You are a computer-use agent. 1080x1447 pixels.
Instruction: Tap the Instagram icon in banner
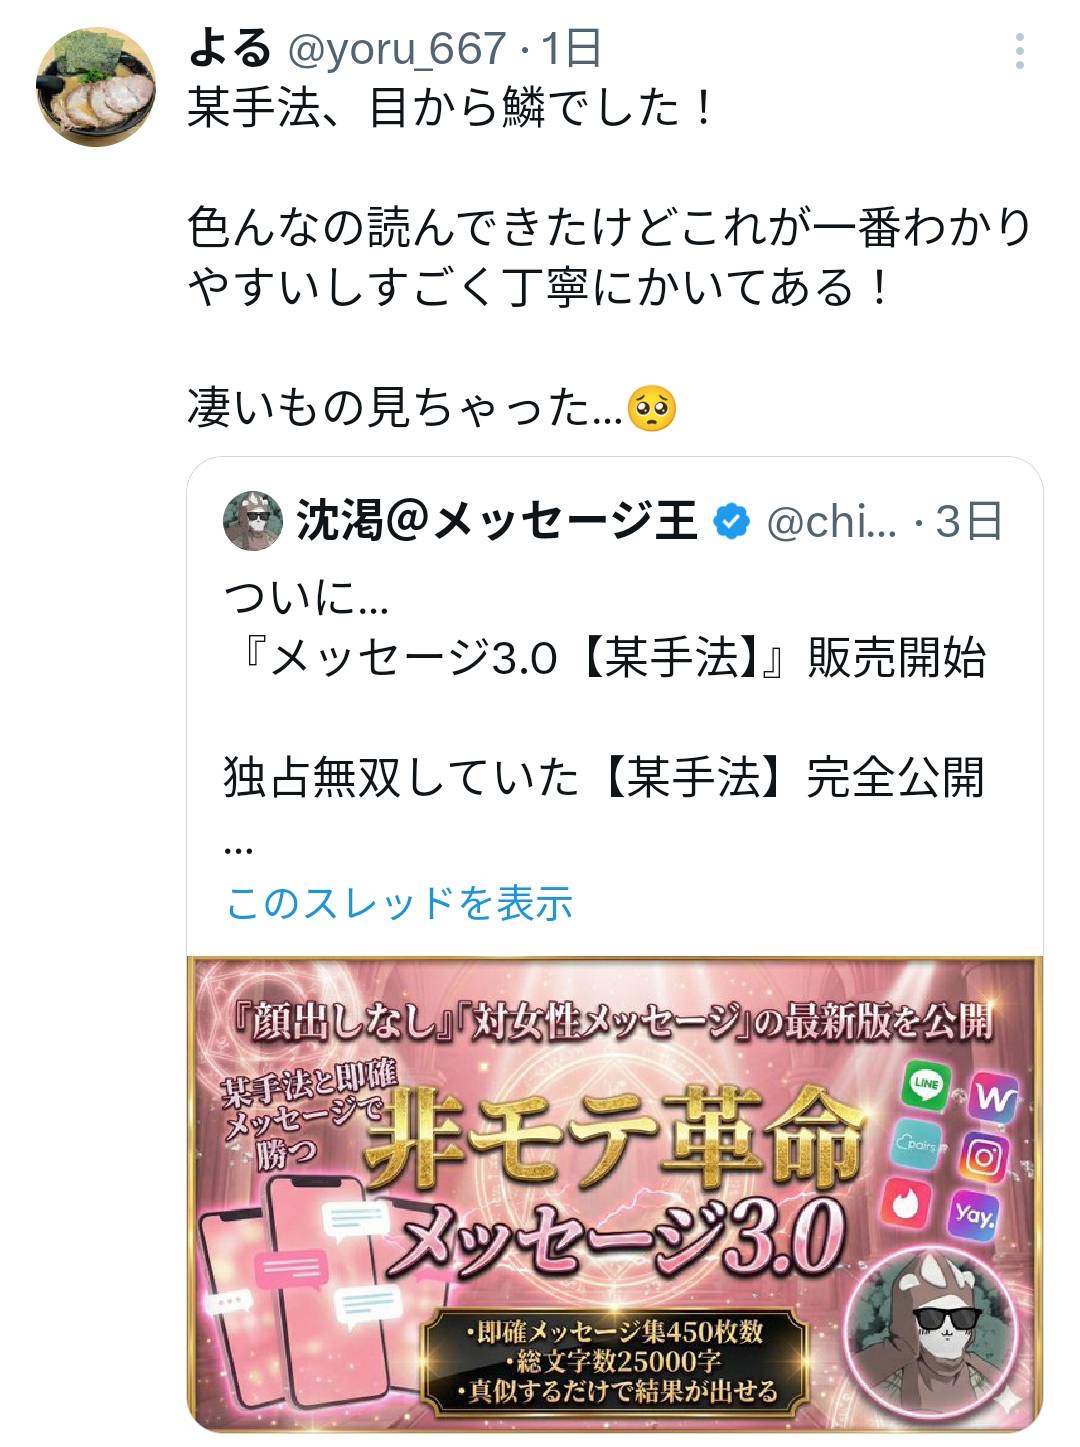984,1158
